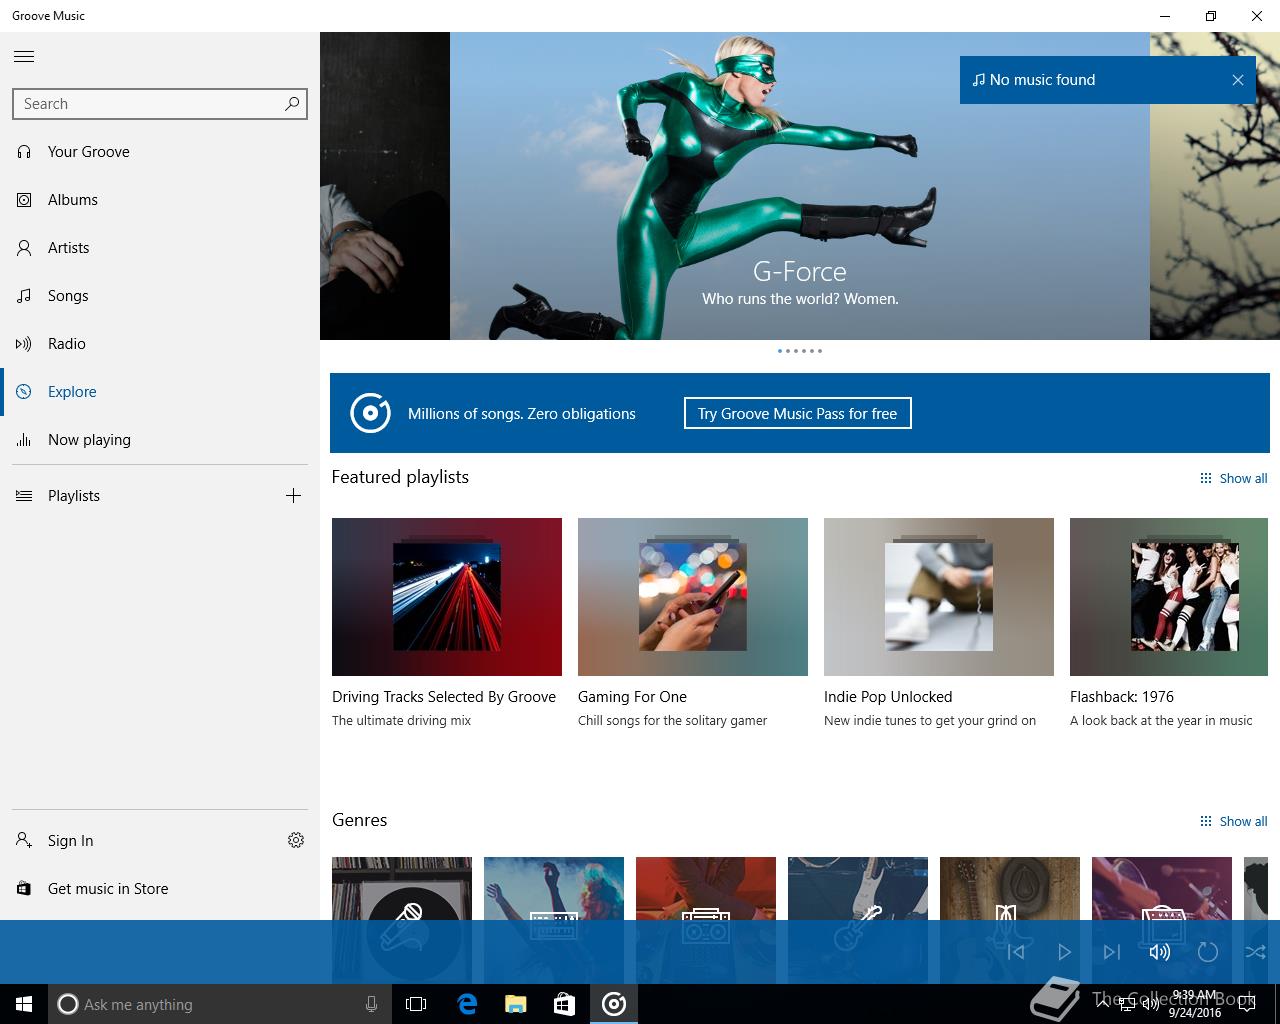Screen dimensions: 1280x1024
Task: Open the hamburger navigation menu
Action: [x=24, y=57]
